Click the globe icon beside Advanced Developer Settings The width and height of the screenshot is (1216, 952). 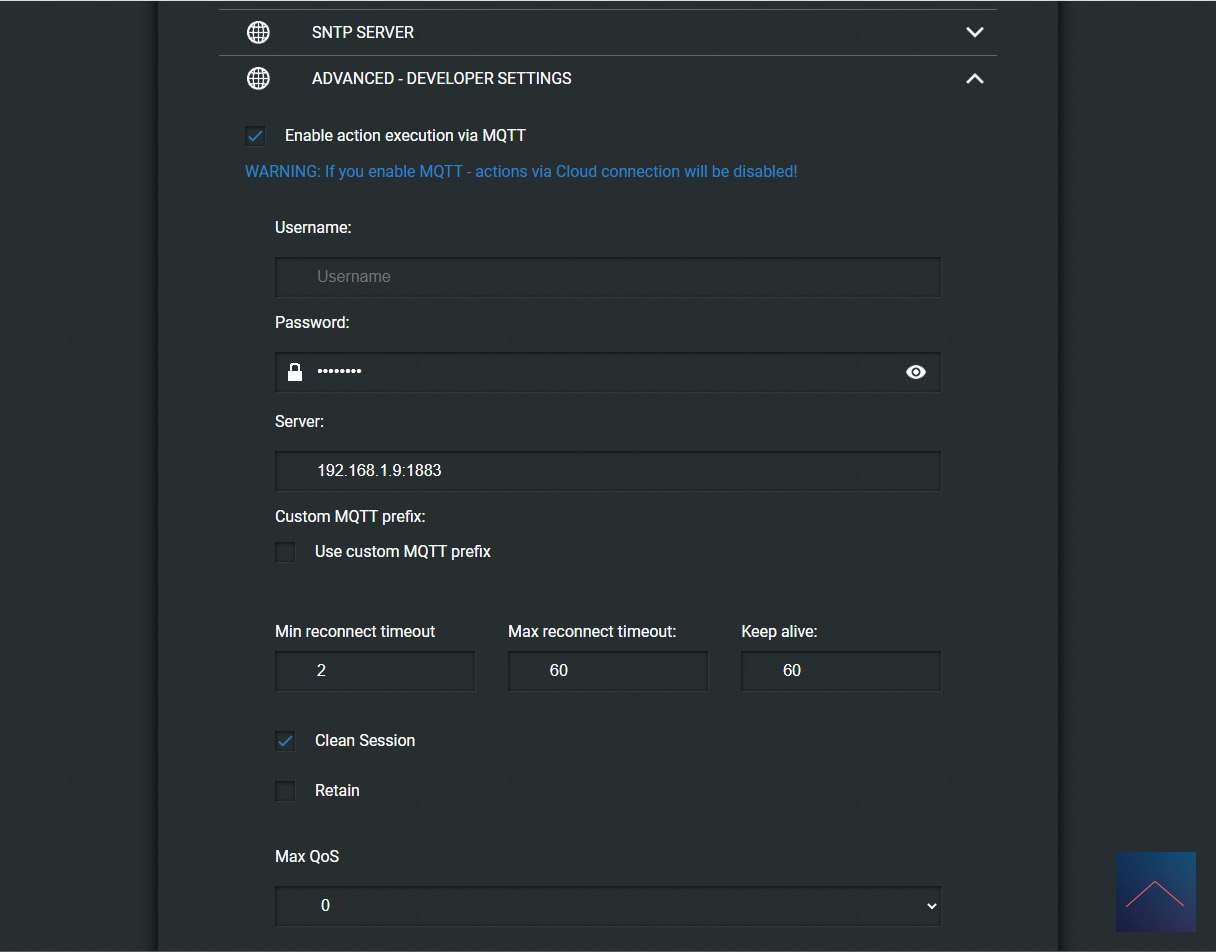pos(258,78)
